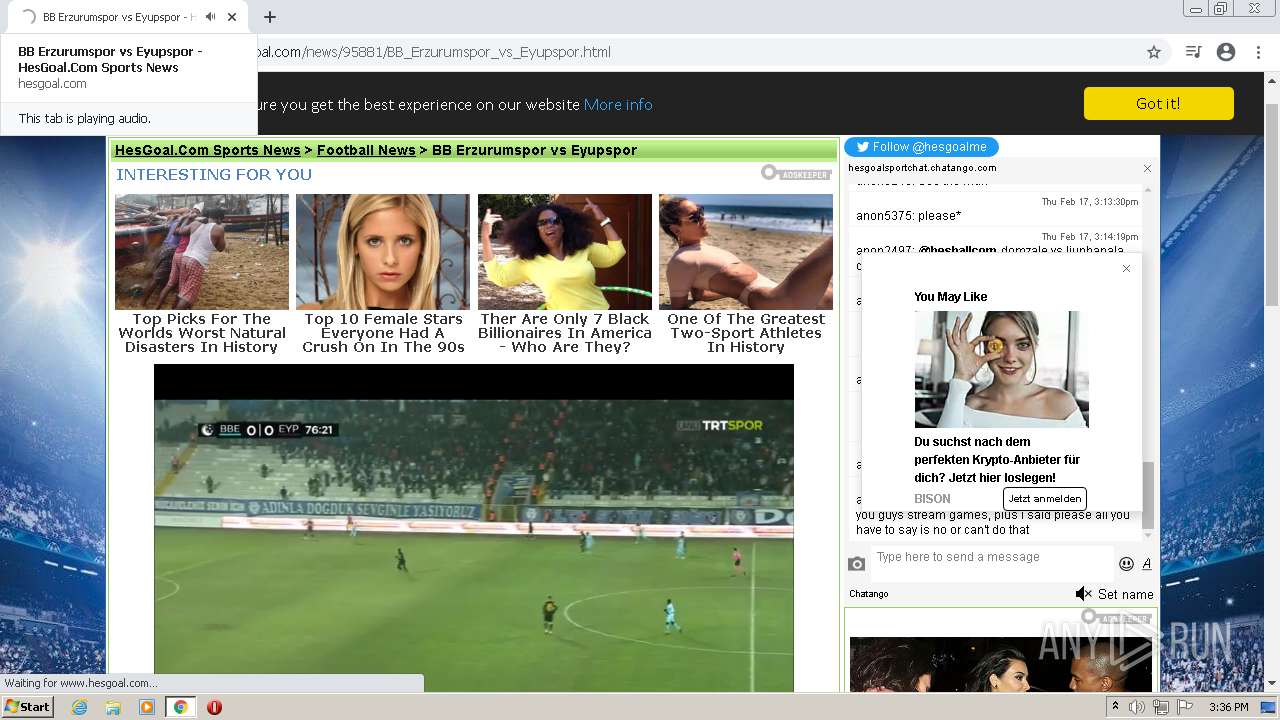This screenshot has width=1280, height=720.
Task: Open the media control icon in Chrome toolbar
Action: [1193, 52]
